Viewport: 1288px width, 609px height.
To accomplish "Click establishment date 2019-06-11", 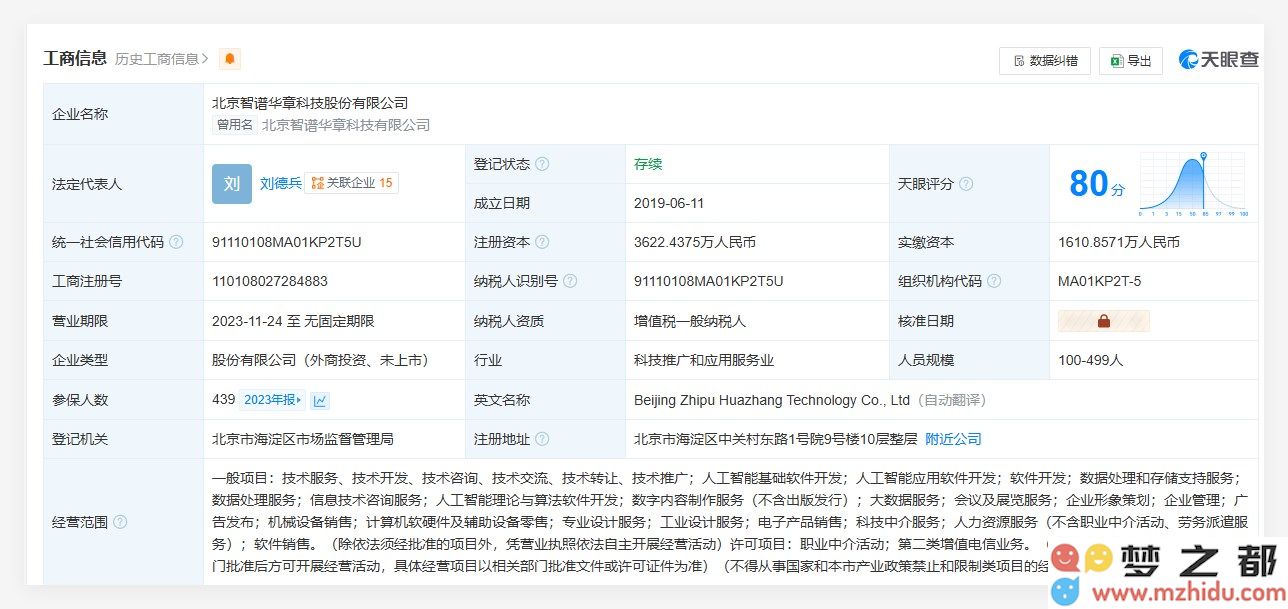I will tap(669, 203).
